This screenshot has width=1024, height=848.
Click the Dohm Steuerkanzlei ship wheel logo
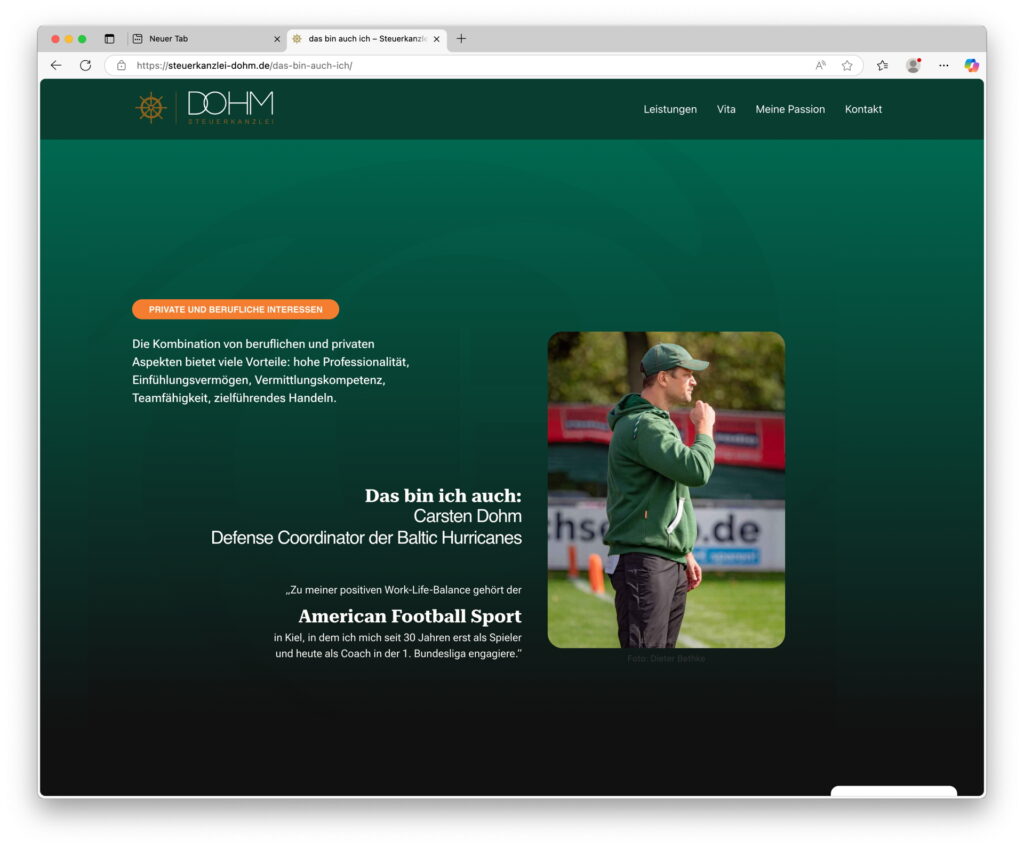tap(151, 108)
